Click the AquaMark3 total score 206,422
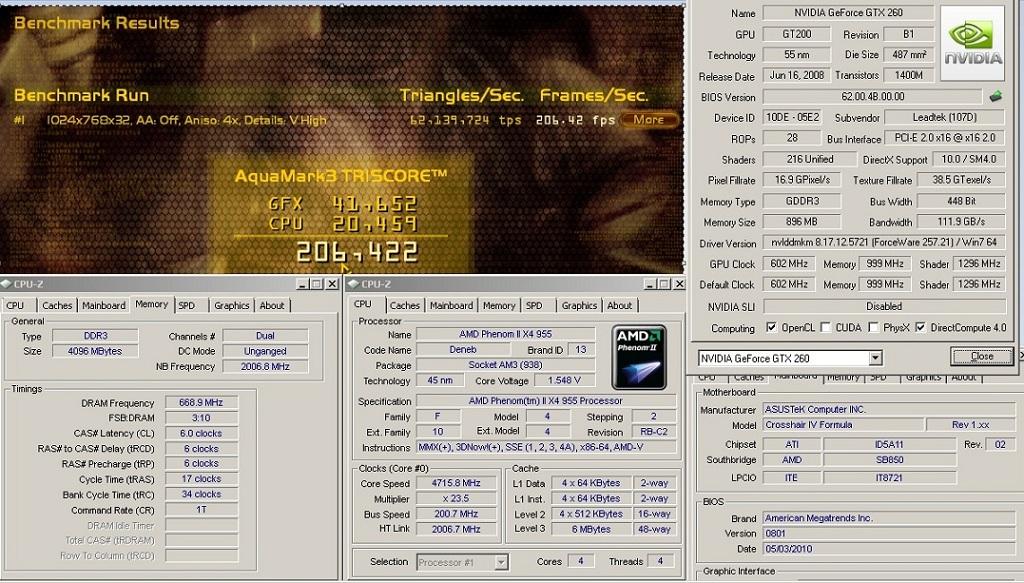Viewport: 1024px width, 583px height. (x=357, y=252)
